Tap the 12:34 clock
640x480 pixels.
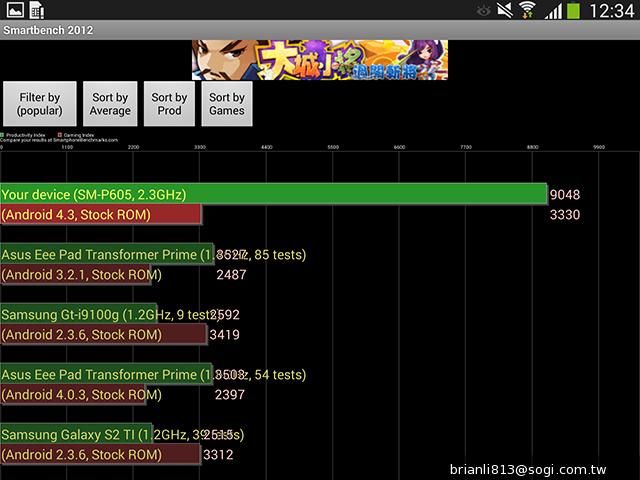[x=613, y=11]
